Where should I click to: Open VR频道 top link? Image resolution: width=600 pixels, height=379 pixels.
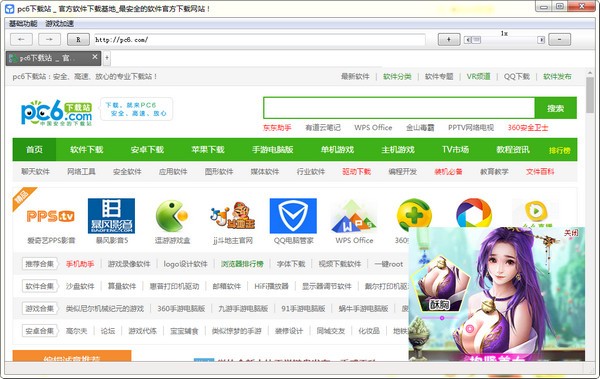point(478,77)
